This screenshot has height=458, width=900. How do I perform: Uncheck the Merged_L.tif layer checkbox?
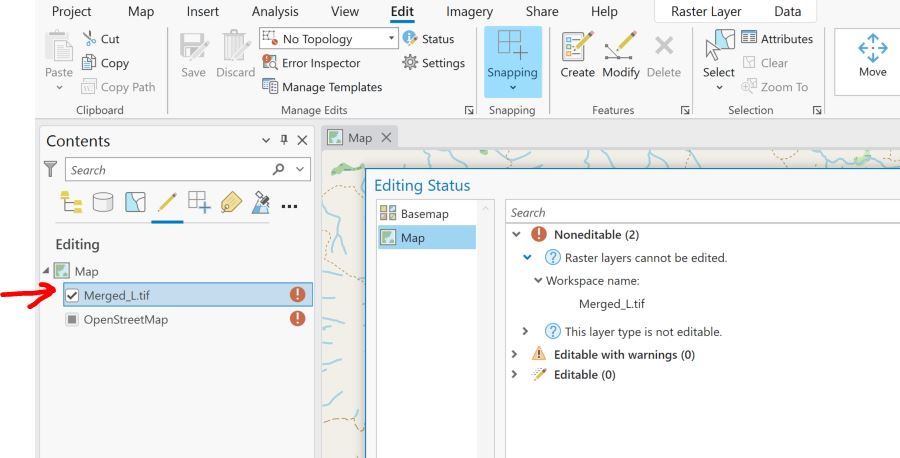[72, 295]
